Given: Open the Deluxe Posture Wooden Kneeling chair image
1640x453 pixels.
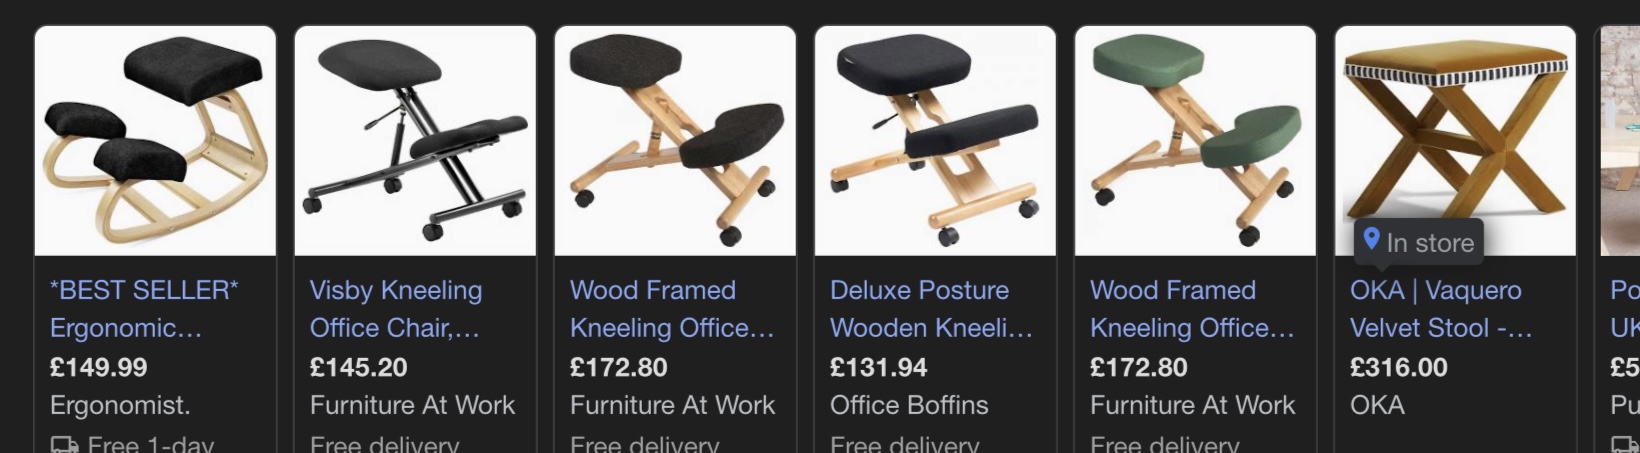Looking at the screenshot, I should (x=935, y=141).
